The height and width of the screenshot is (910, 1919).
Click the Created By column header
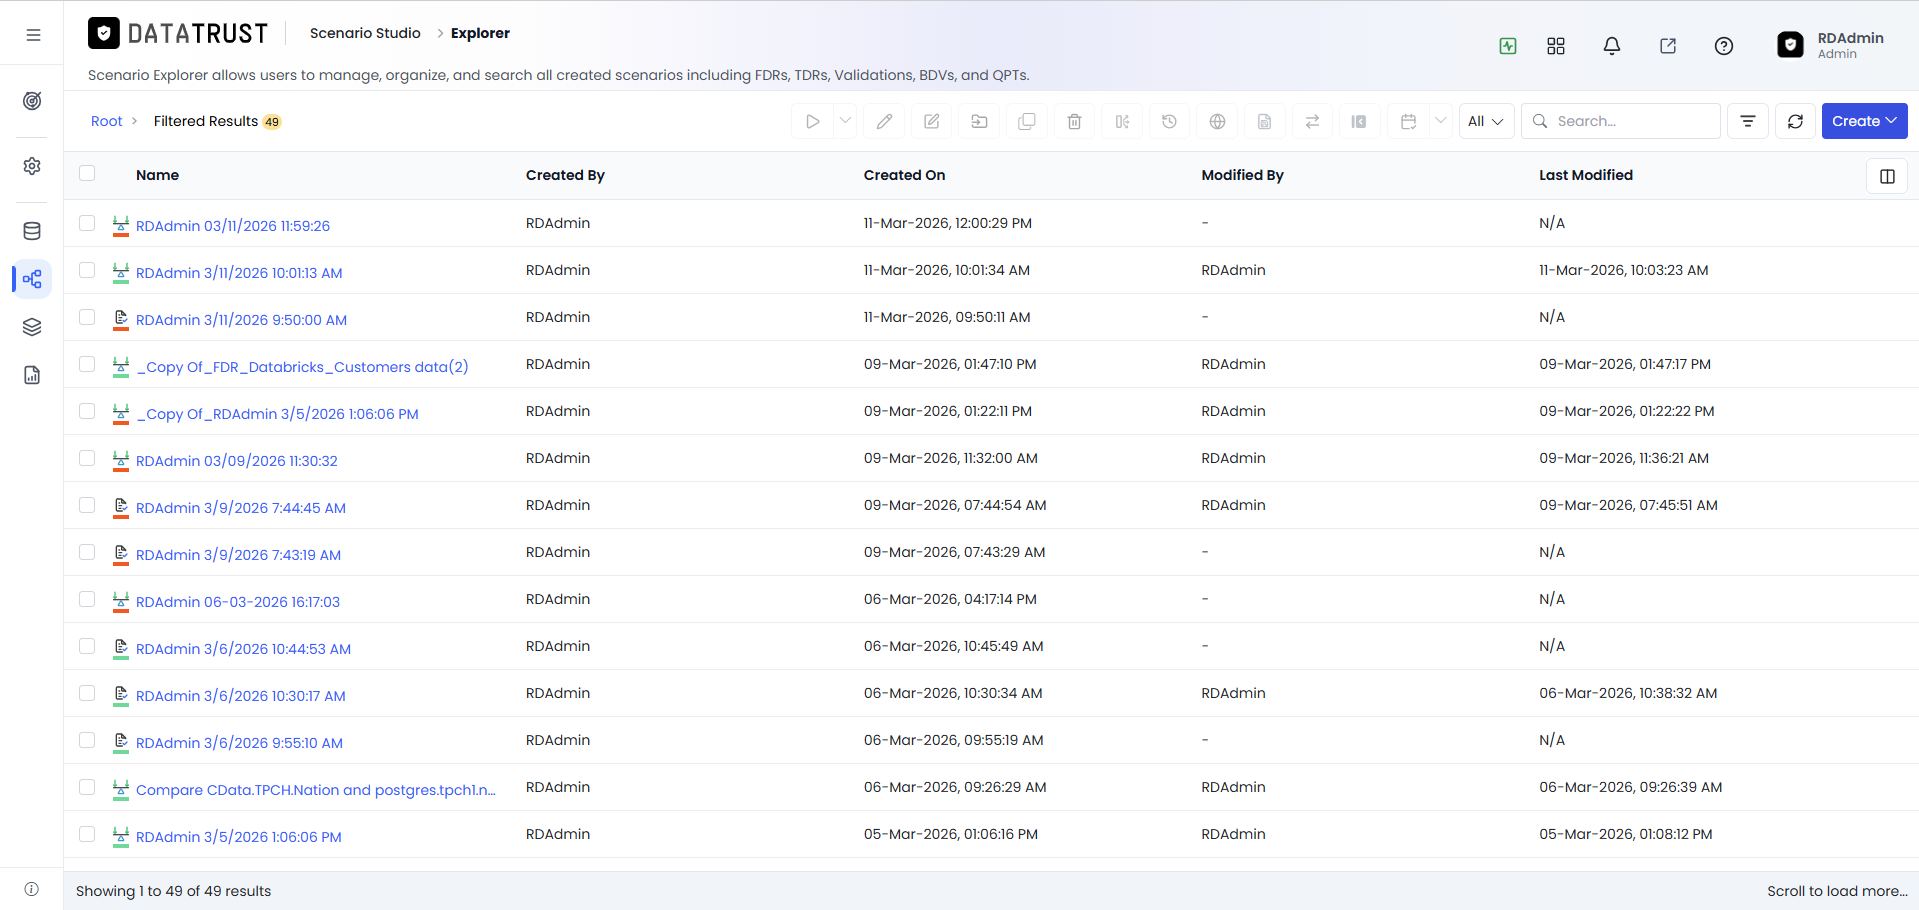pos(565,175)
